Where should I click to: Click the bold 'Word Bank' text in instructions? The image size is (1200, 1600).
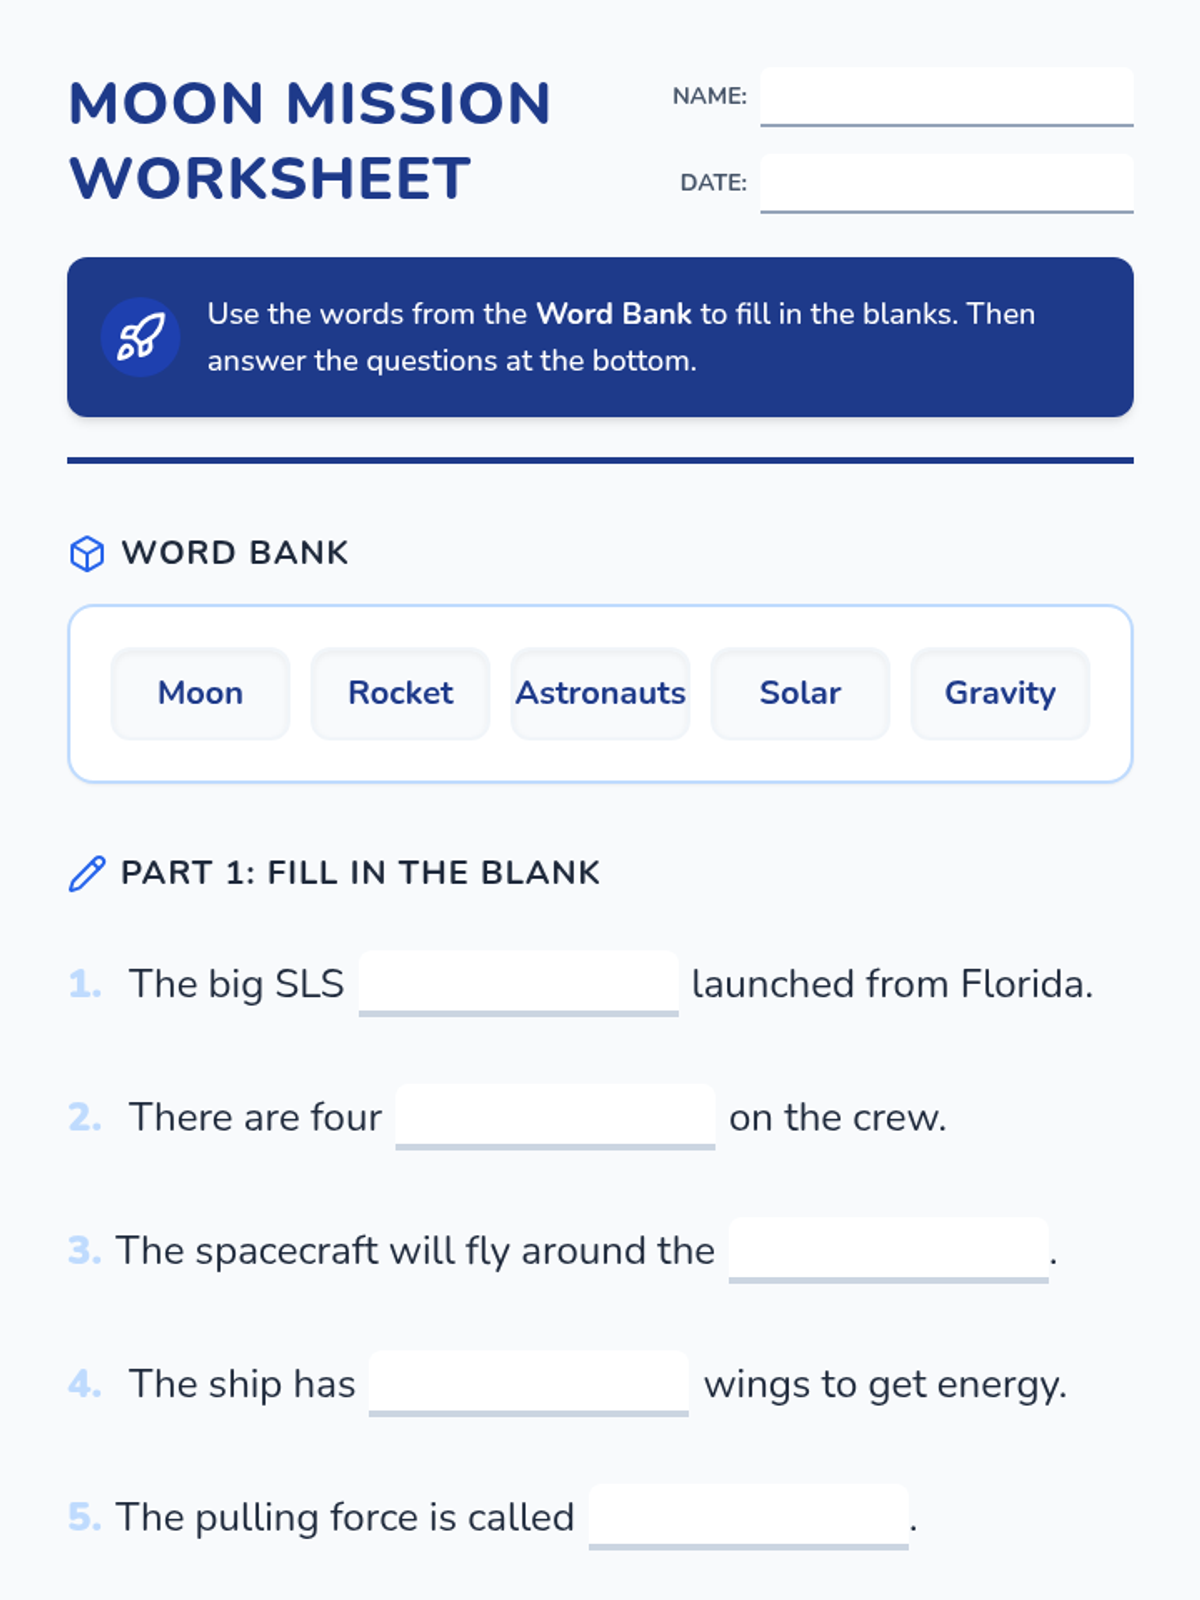click(613, 314)
